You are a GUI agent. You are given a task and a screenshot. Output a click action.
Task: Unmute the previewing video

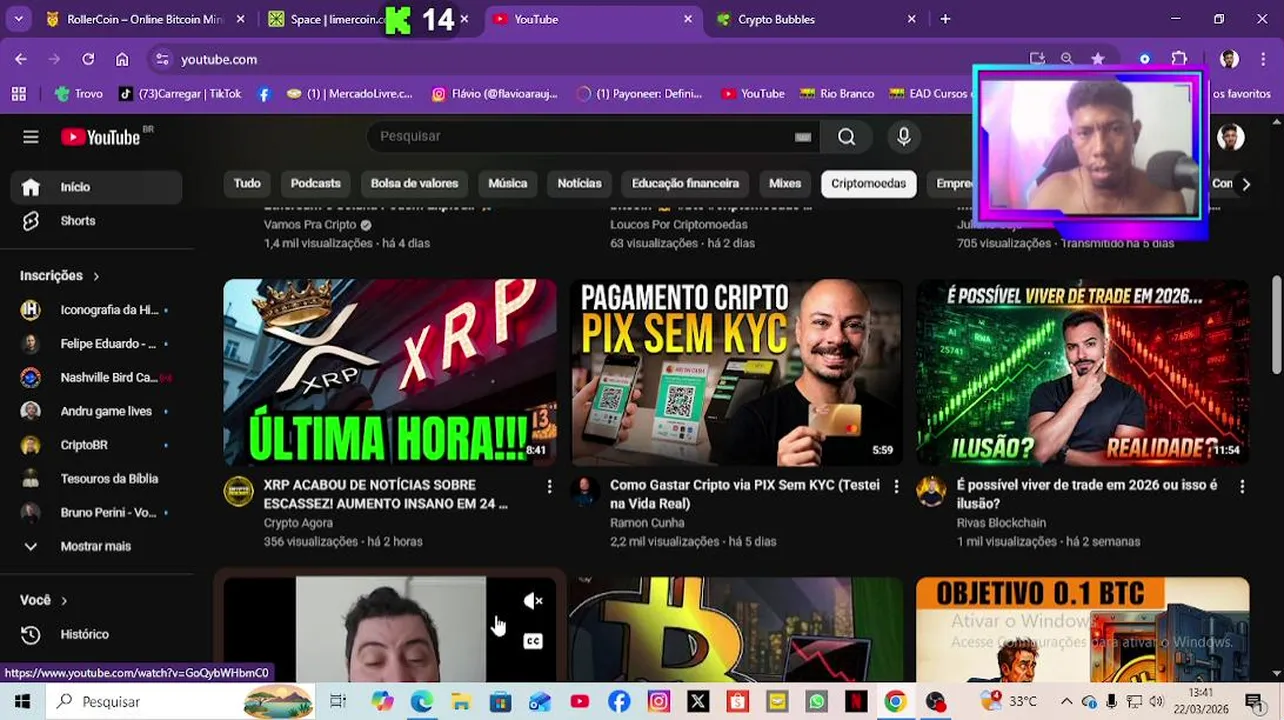click(x=533, y=601)
